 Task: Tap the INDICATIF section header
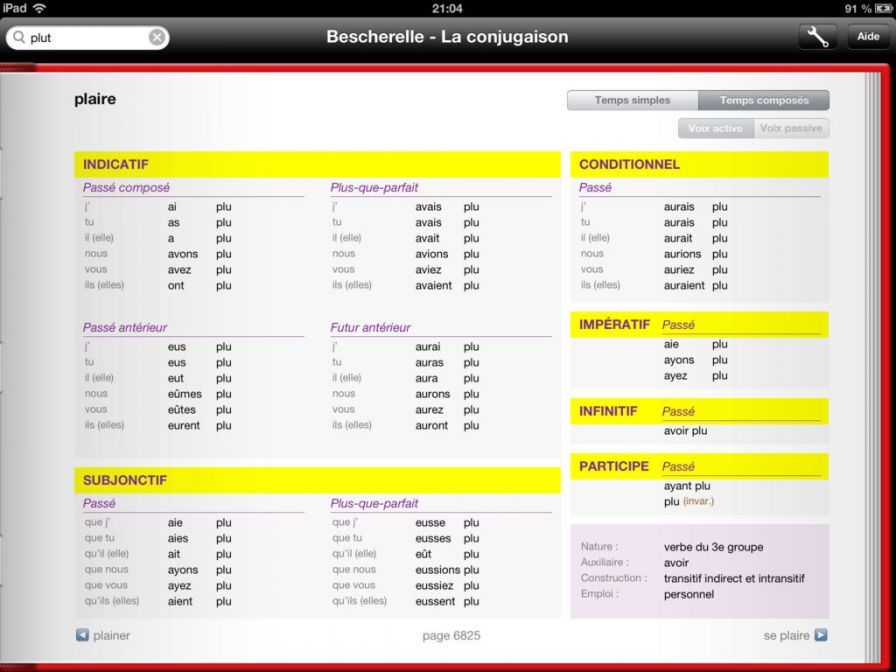click(116, 164)
